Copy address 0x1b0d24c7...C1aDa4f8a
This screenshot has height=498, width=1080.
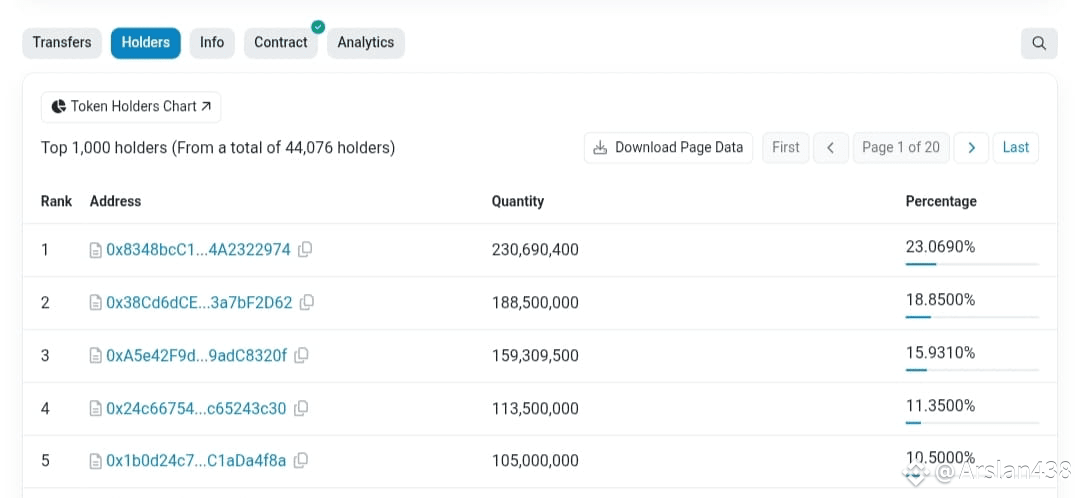click(x=301, y=461)
